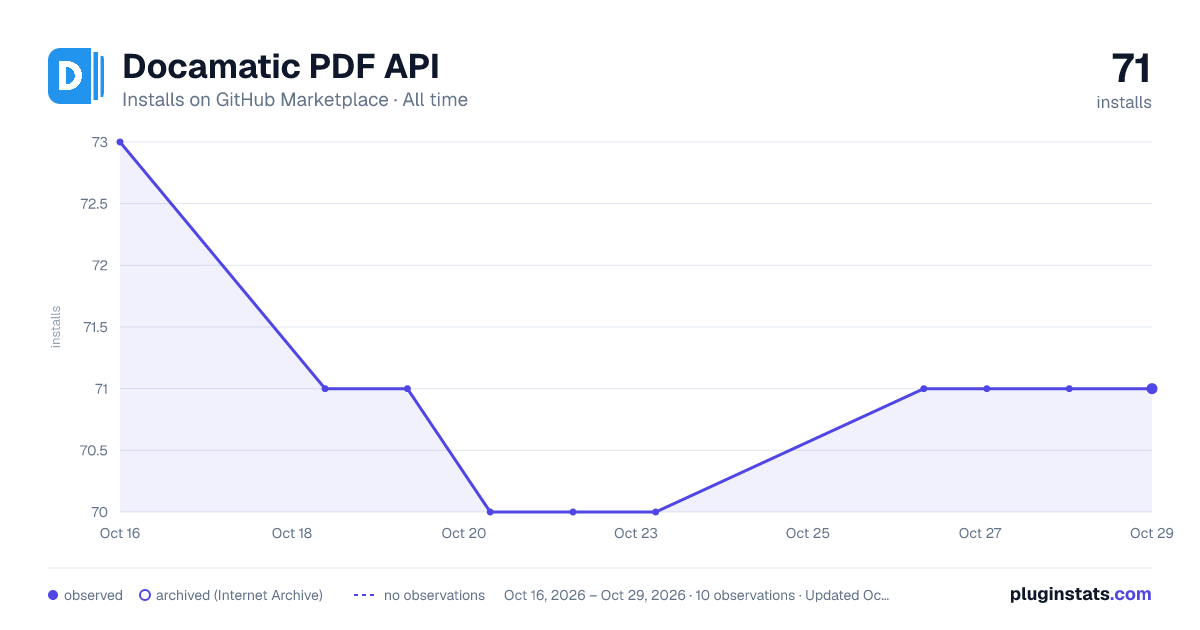Click the y-axis label 70.5
The width and height of the screenshot is (1200, 630).
click(x=94, y=450)
